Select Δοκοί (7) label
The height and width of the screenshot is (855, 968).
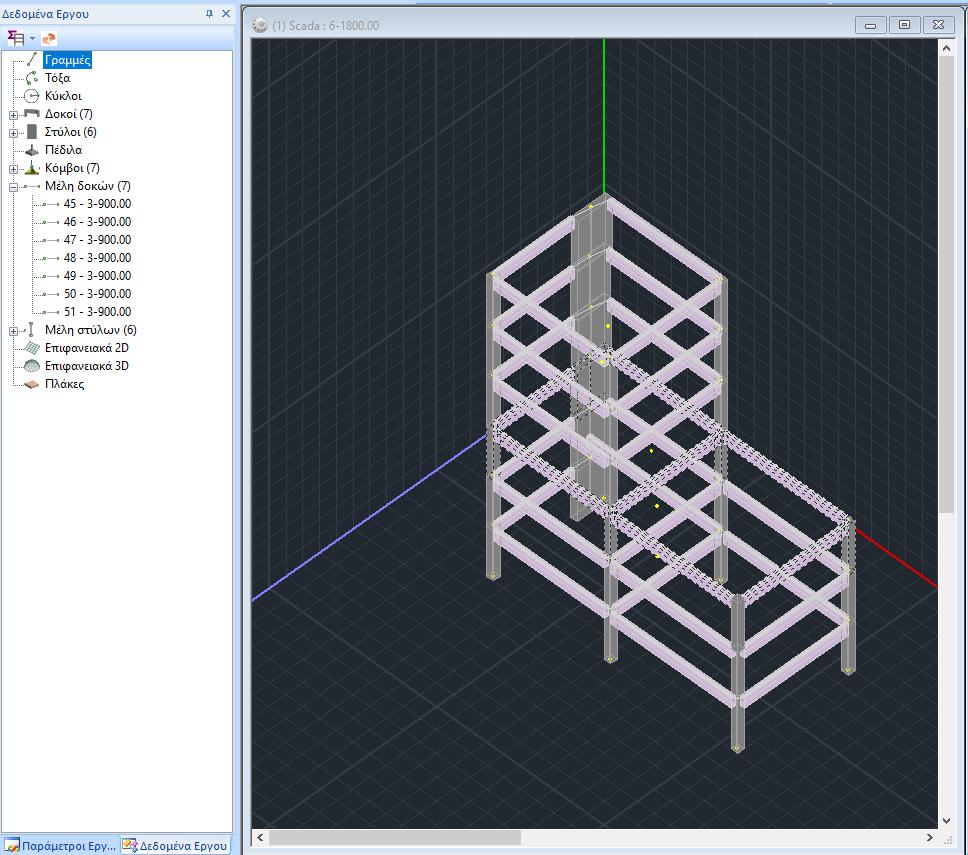[x=69, y=114]
